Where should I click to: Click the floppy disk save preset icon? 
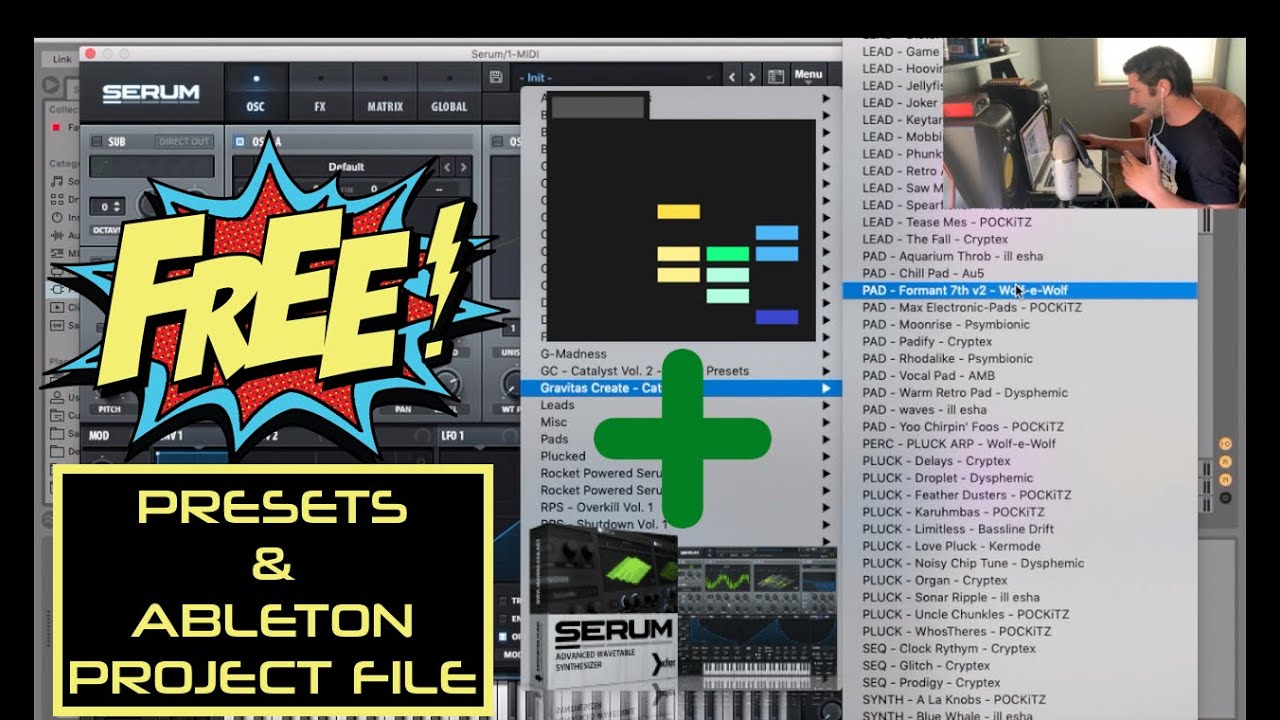pos(496,77)
